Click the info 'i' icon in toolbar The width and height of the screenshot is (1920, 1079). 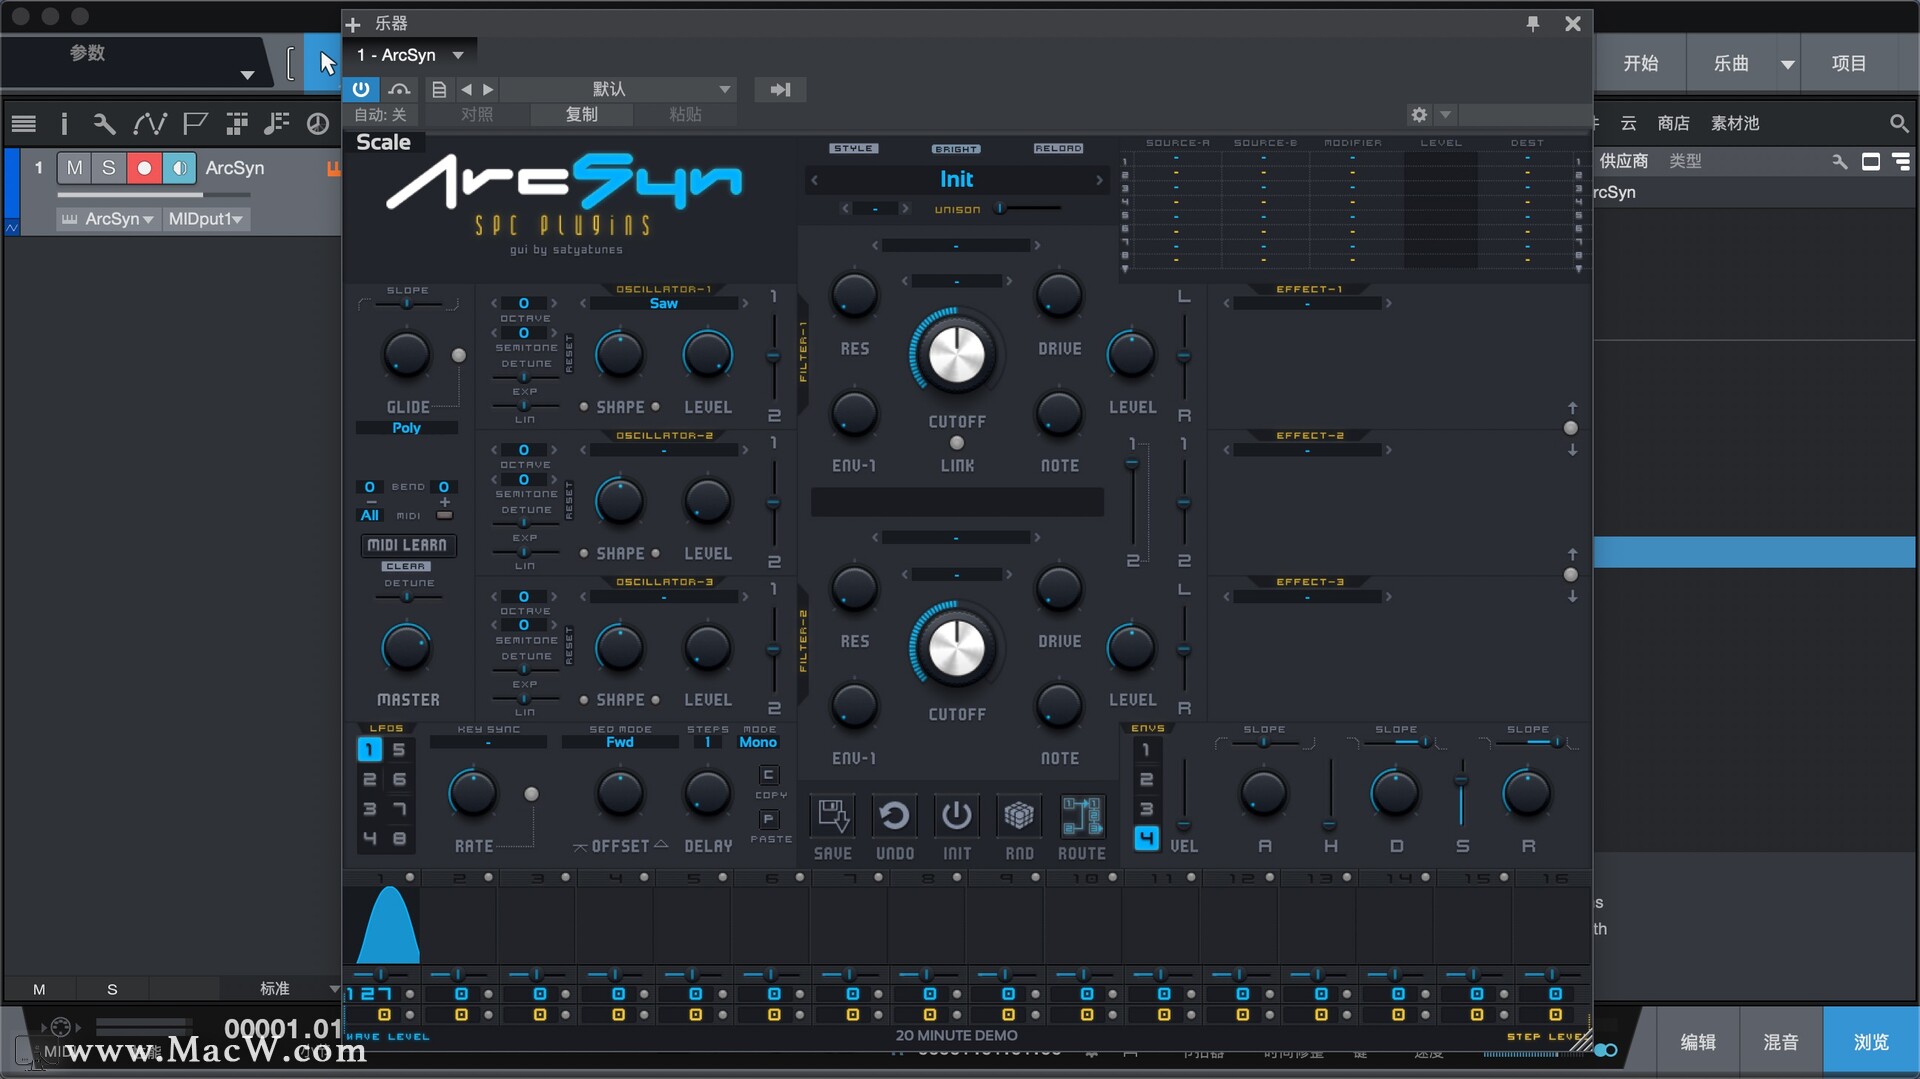pyautogui.click(x=64, y=123)
